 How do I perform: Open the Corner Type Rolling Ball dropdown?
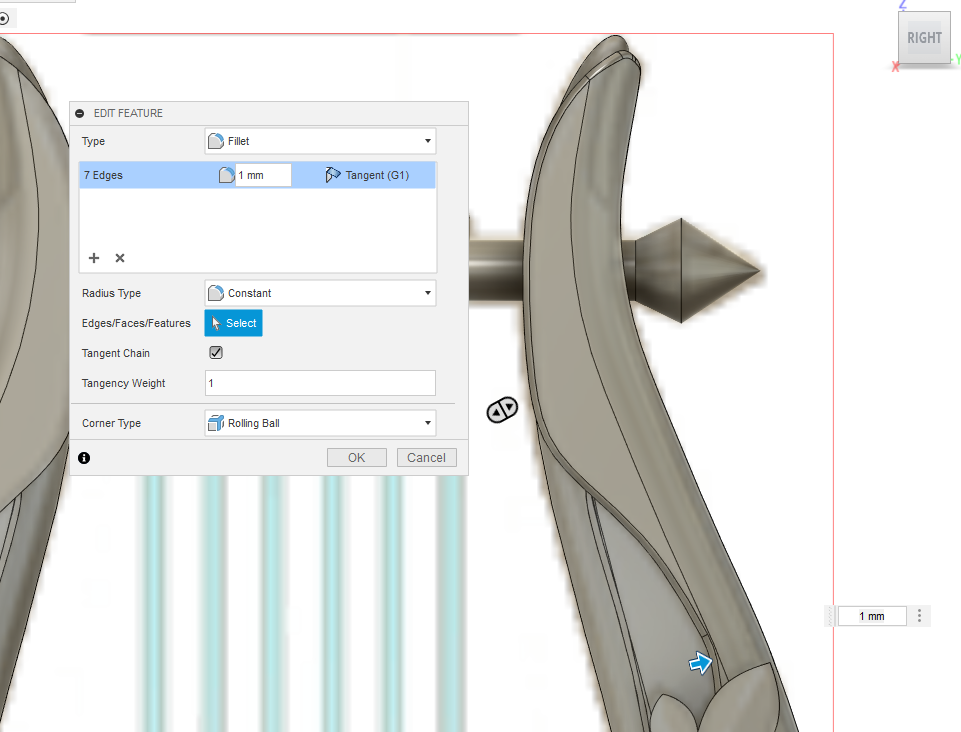320,423
